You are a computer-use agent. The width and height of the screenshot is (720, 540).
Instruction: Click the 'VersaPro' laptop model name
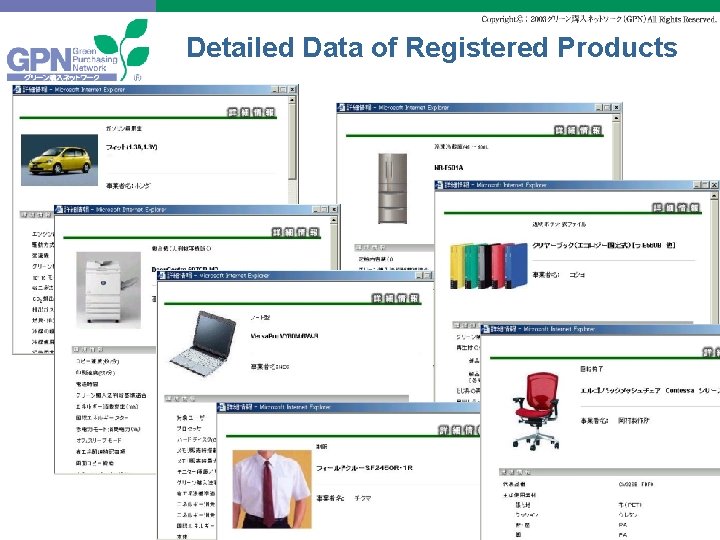[284, 336]
